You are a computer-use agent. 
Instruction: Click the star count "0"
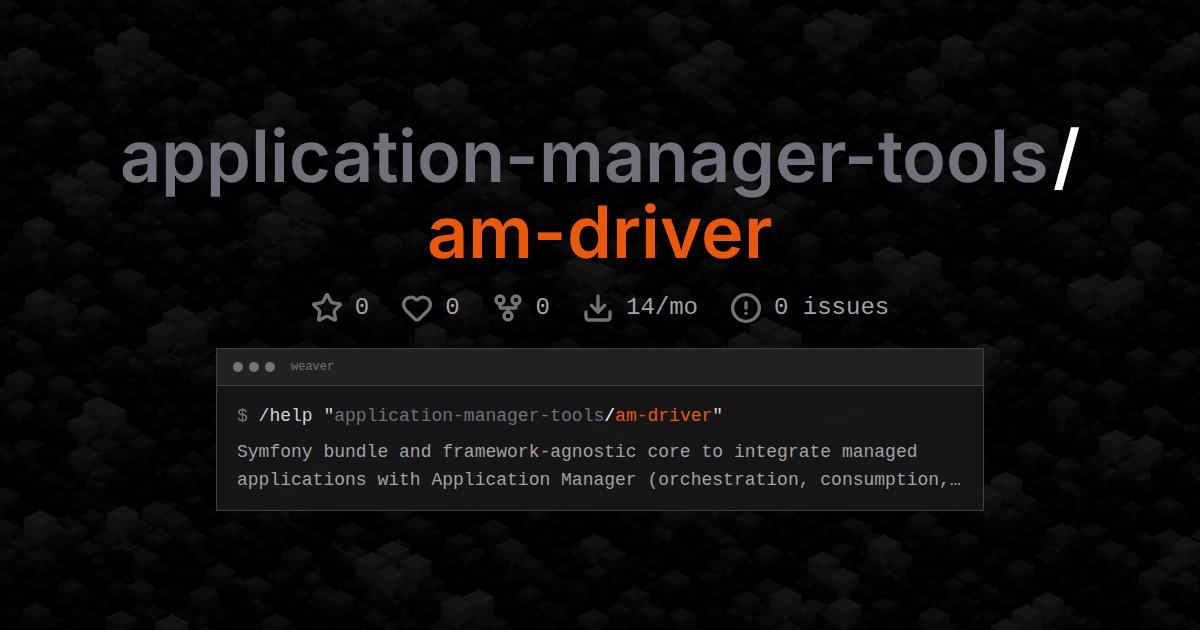point(362,307)
